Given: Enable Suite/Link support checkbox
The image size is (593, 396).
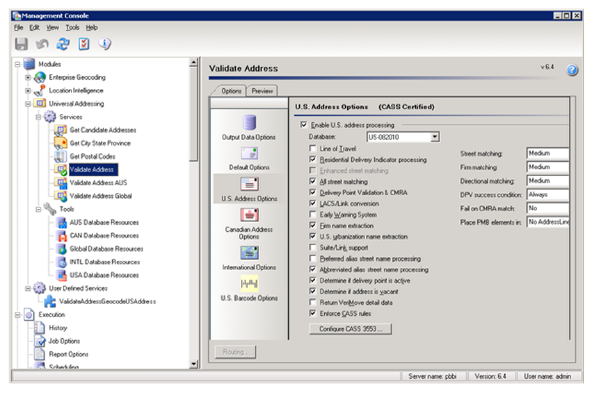Looking at the screenshot, I should click(x=312, y=247).
